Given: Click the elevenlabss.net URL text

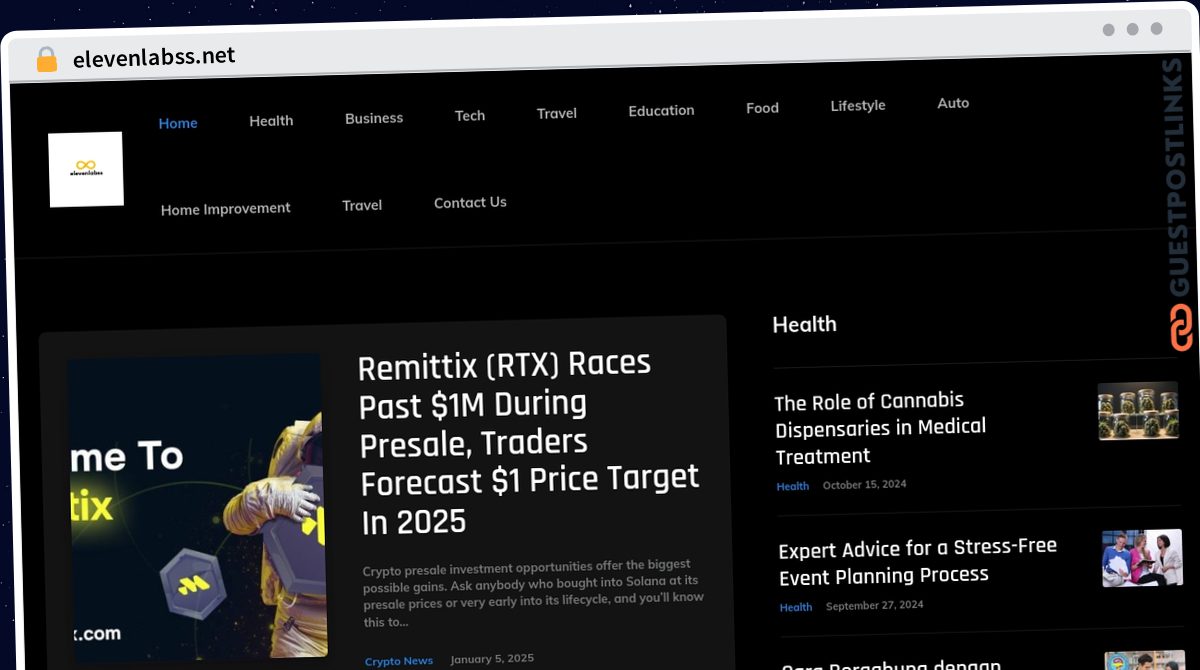Looking at the screenshot, I should 154,57.
